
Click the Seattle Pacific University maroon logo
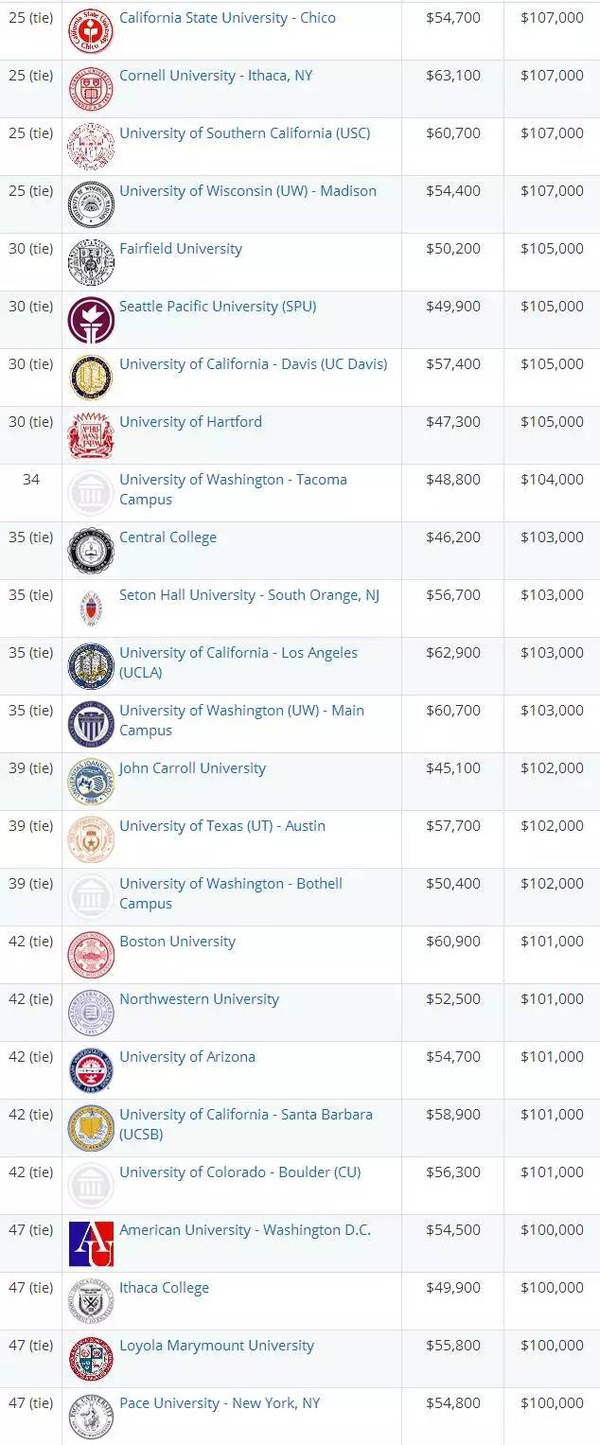pyautogui.click(x=91, y=320)
